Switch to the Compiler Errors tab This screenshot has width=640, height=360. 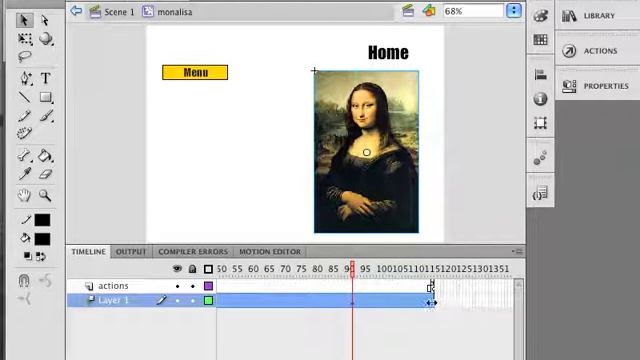pyautogui.click(x=193, y=252)
